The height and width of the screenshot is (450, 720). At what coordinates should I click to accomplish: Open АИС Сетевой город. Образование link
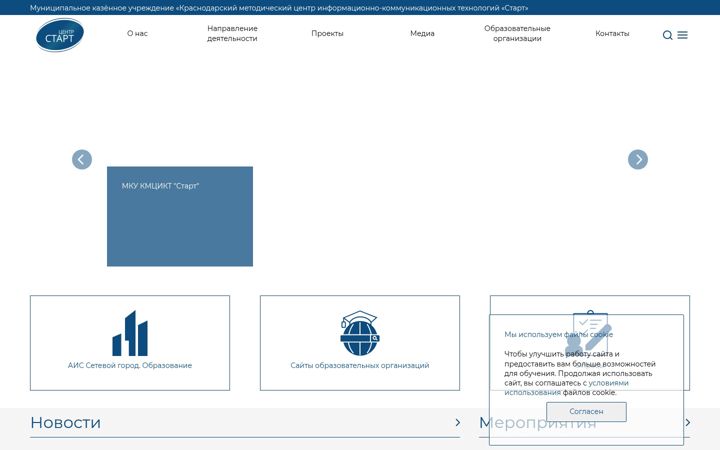(130, 366)
